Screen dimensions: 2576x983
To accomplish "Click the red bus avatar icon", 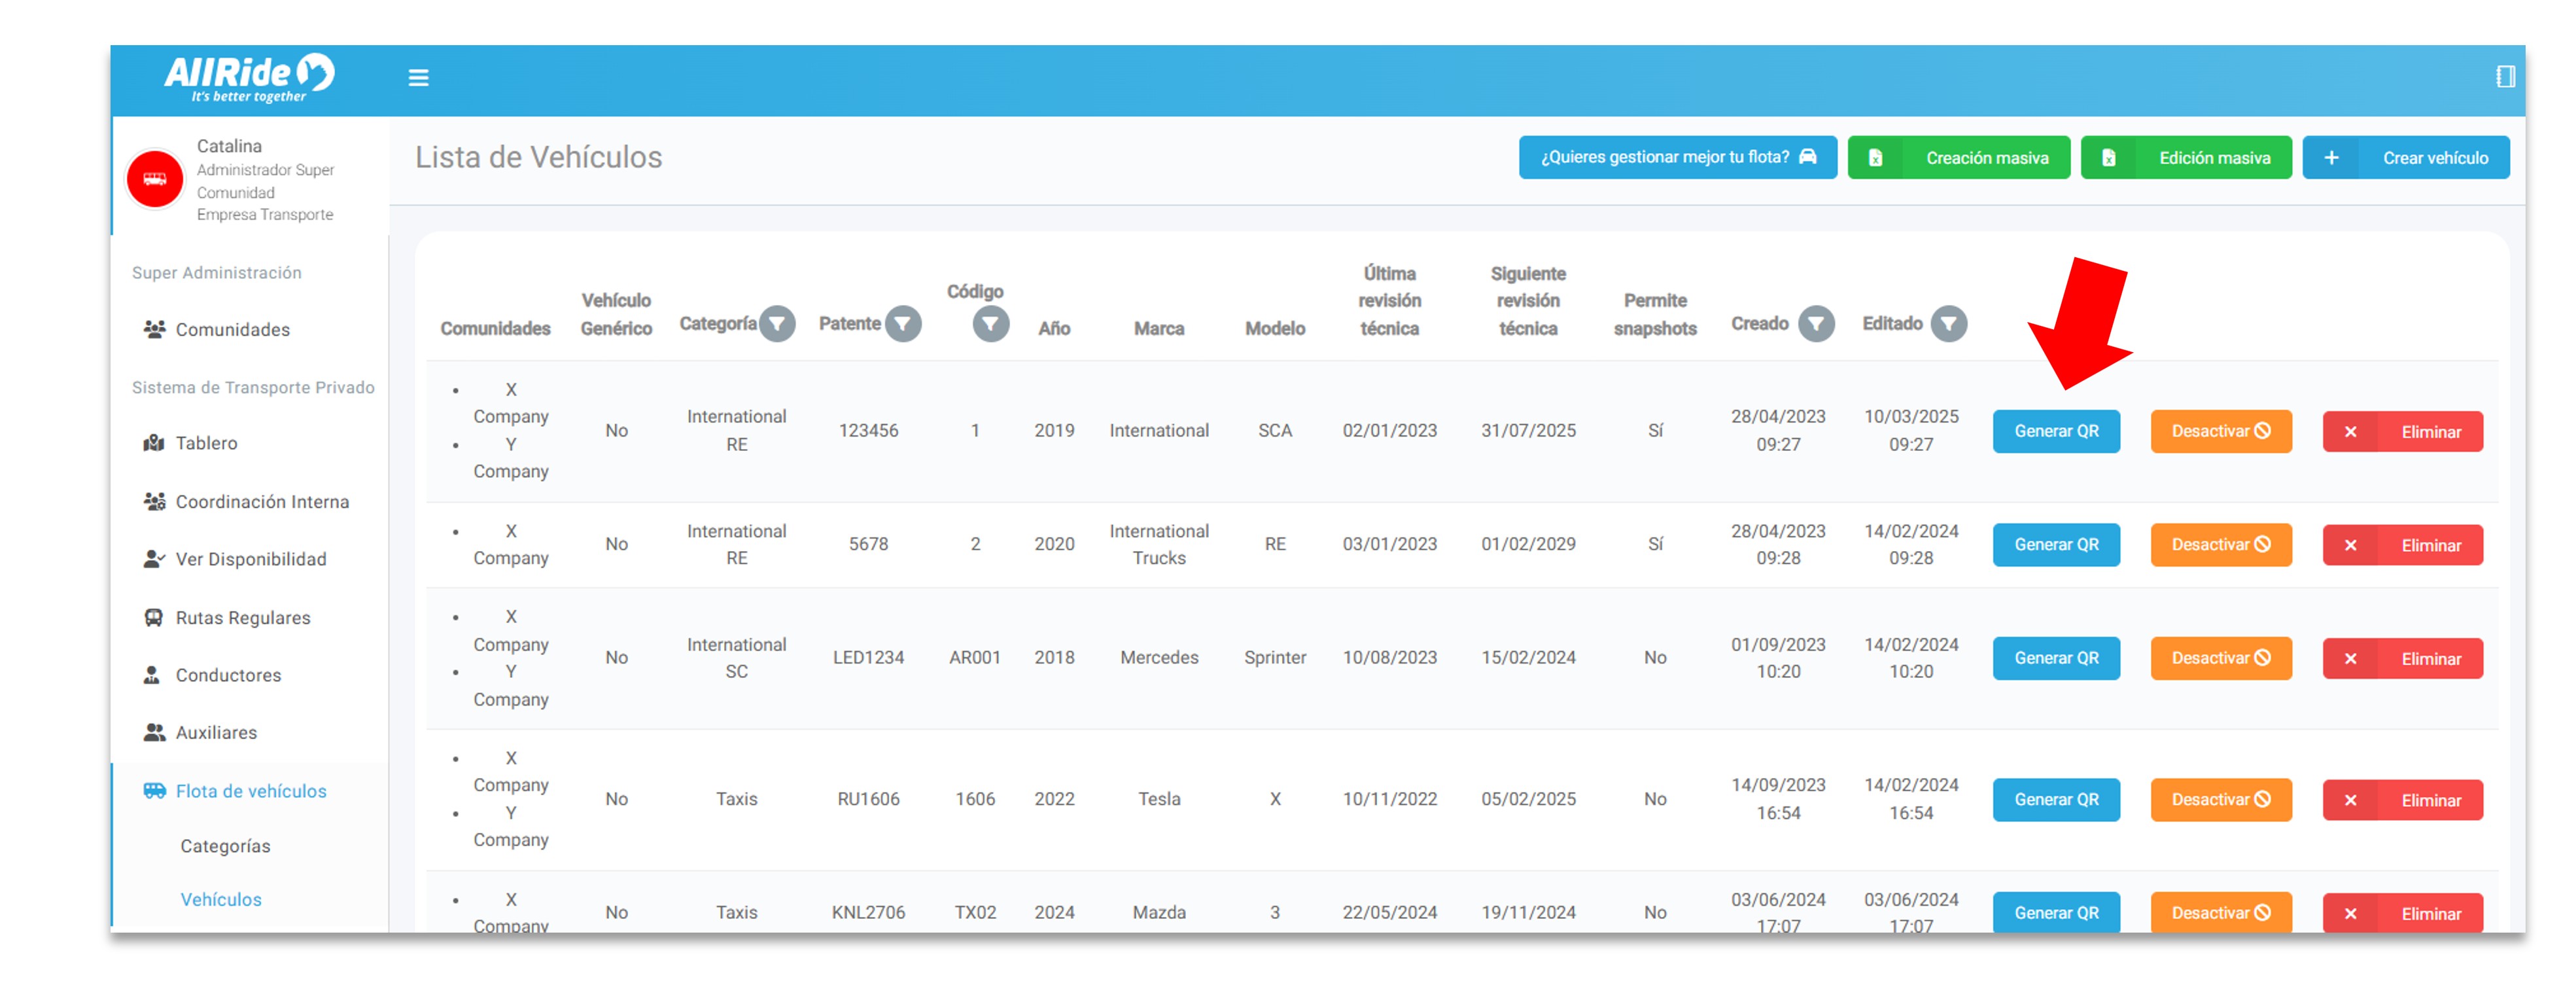I will pos(155,180).
